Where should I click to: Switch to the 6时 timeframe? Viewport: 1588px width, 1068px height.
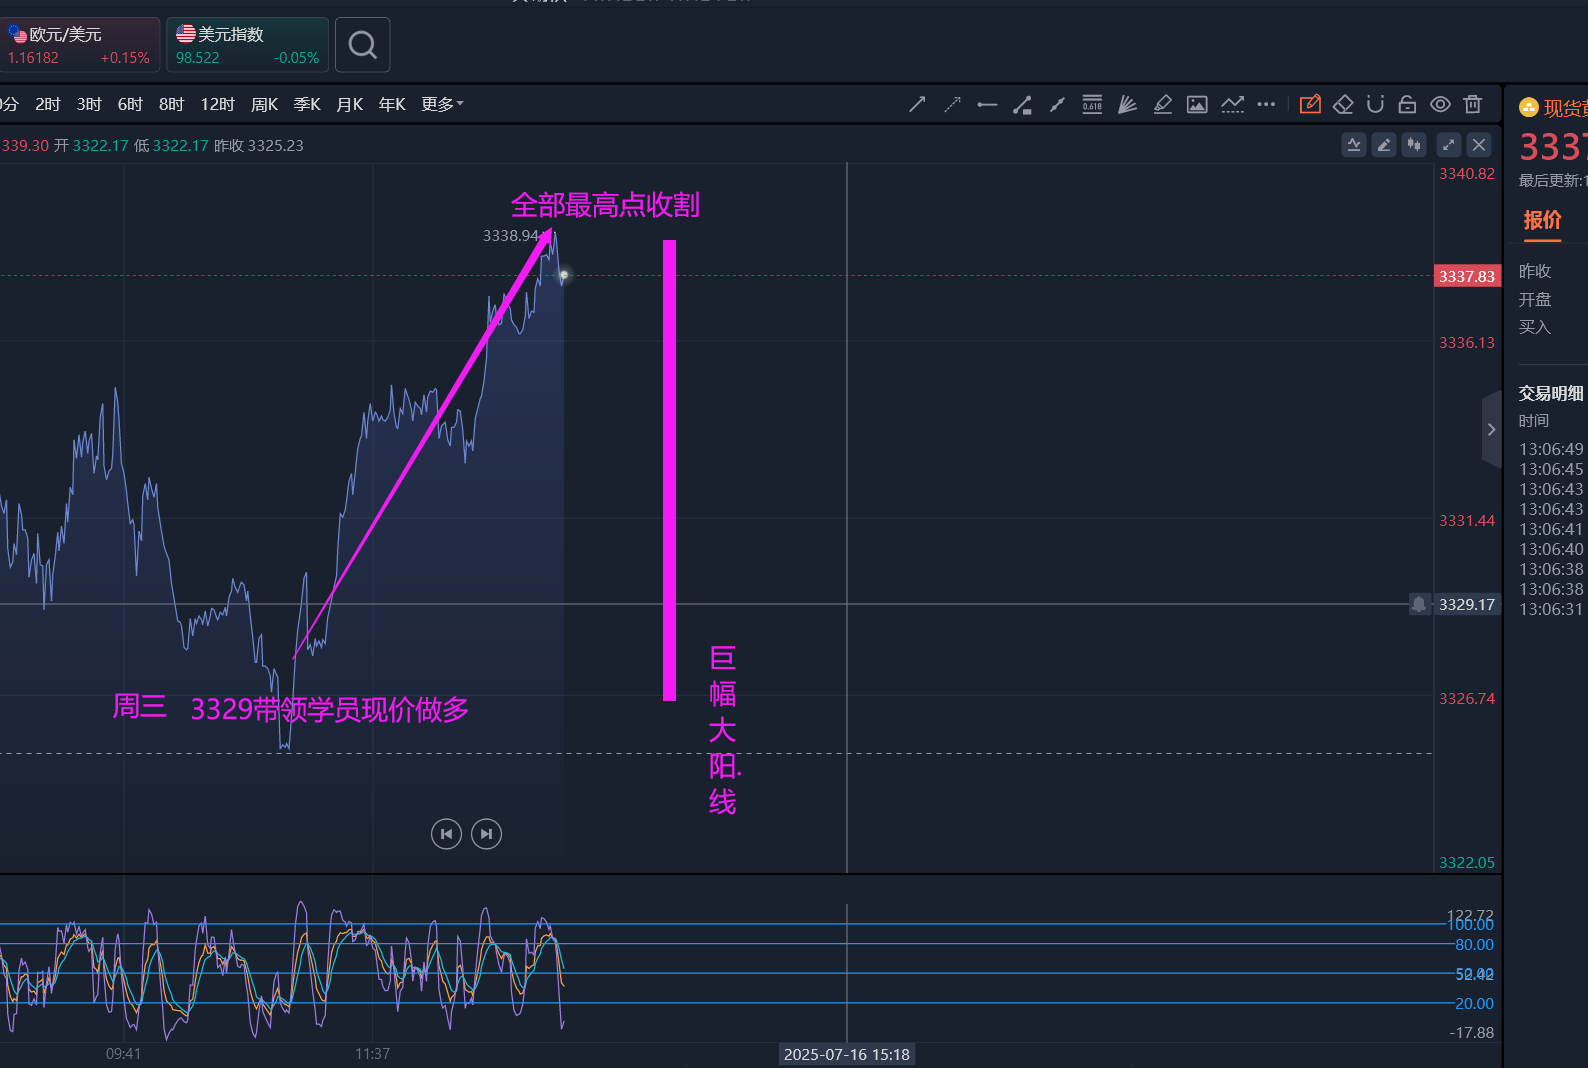click(130, 104)
